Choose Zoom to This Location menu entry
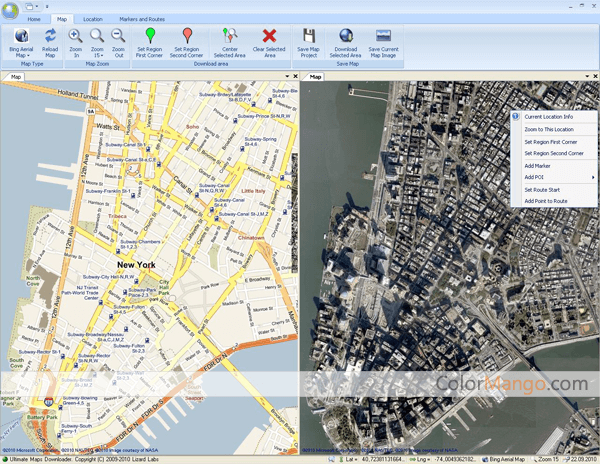This screenshot has height=464, width=600. (549, 129)
